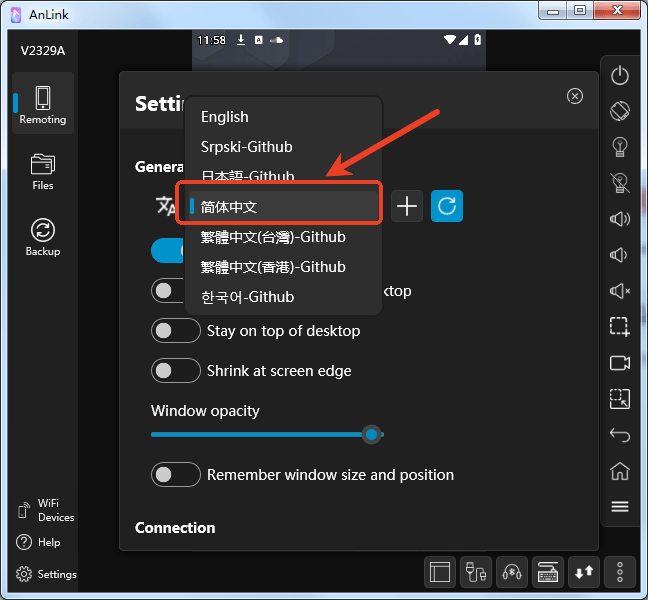This screenshot has height=600, width=648.
Task: Enable Shrink at screen edge switch
Action: (176, 371)
